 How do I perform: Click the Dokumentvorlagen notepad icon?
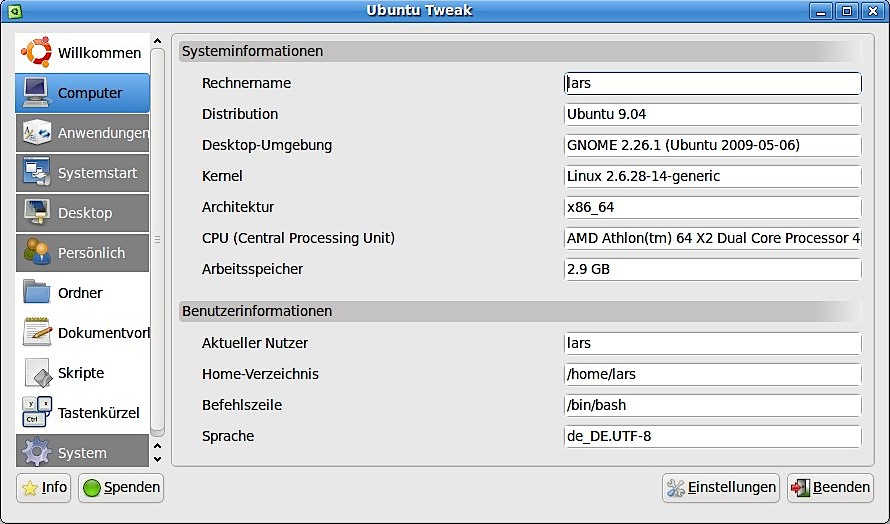tap(36, 333)
